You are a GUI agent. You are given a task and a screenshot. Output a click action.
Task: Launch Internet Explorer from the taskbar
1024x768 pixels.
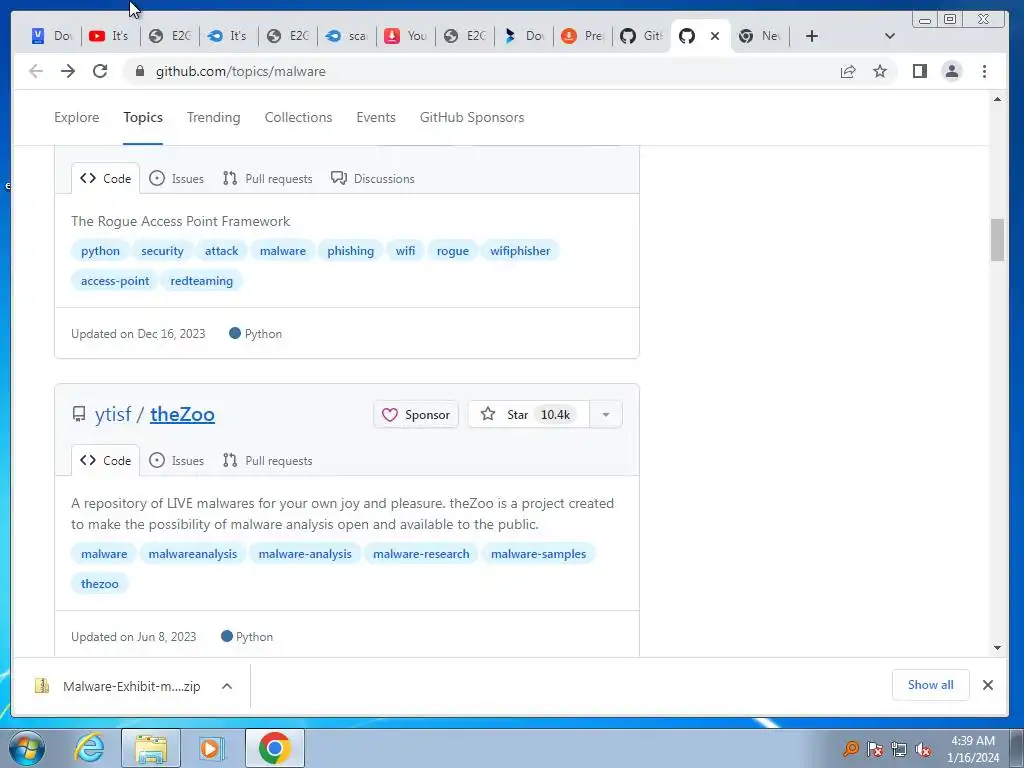pos(89,748)
